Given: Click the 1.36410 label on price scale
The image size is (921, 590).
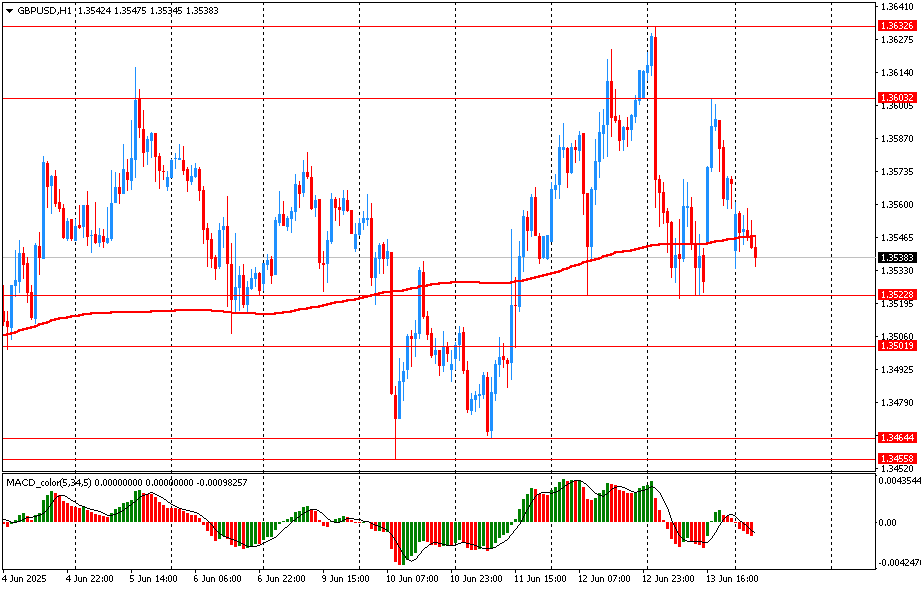Looking at the screenshot, I should [899, 7].
